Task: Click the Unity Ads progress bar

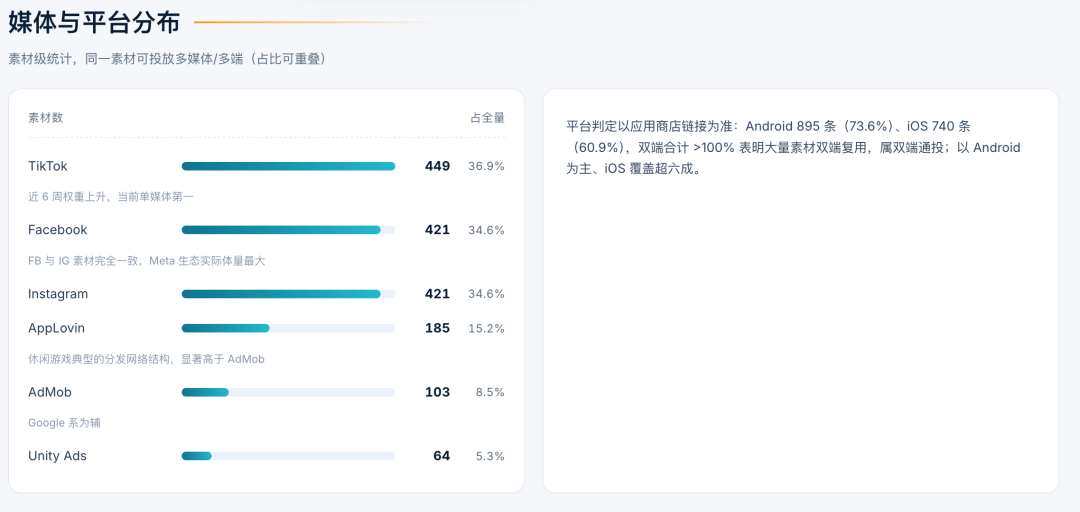Action: click(x=289, y=455)
